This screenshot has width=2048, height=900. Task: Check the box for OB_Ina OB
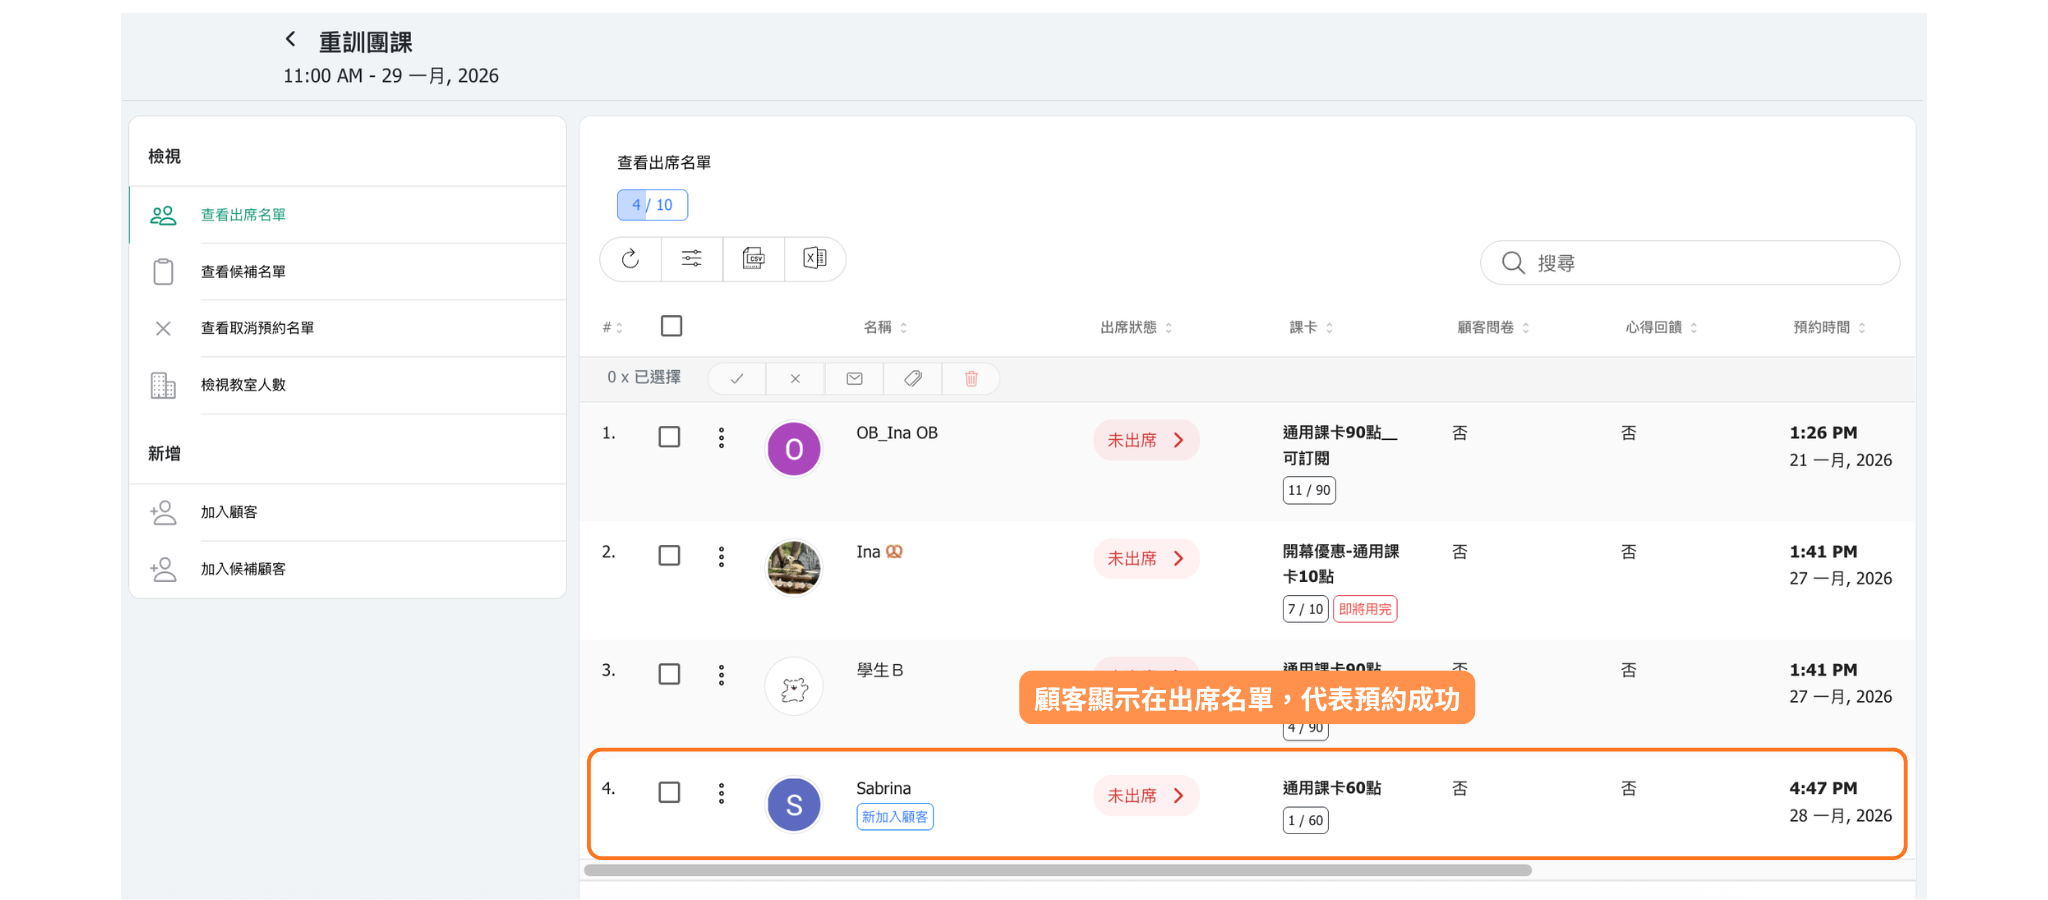[669, 437]
